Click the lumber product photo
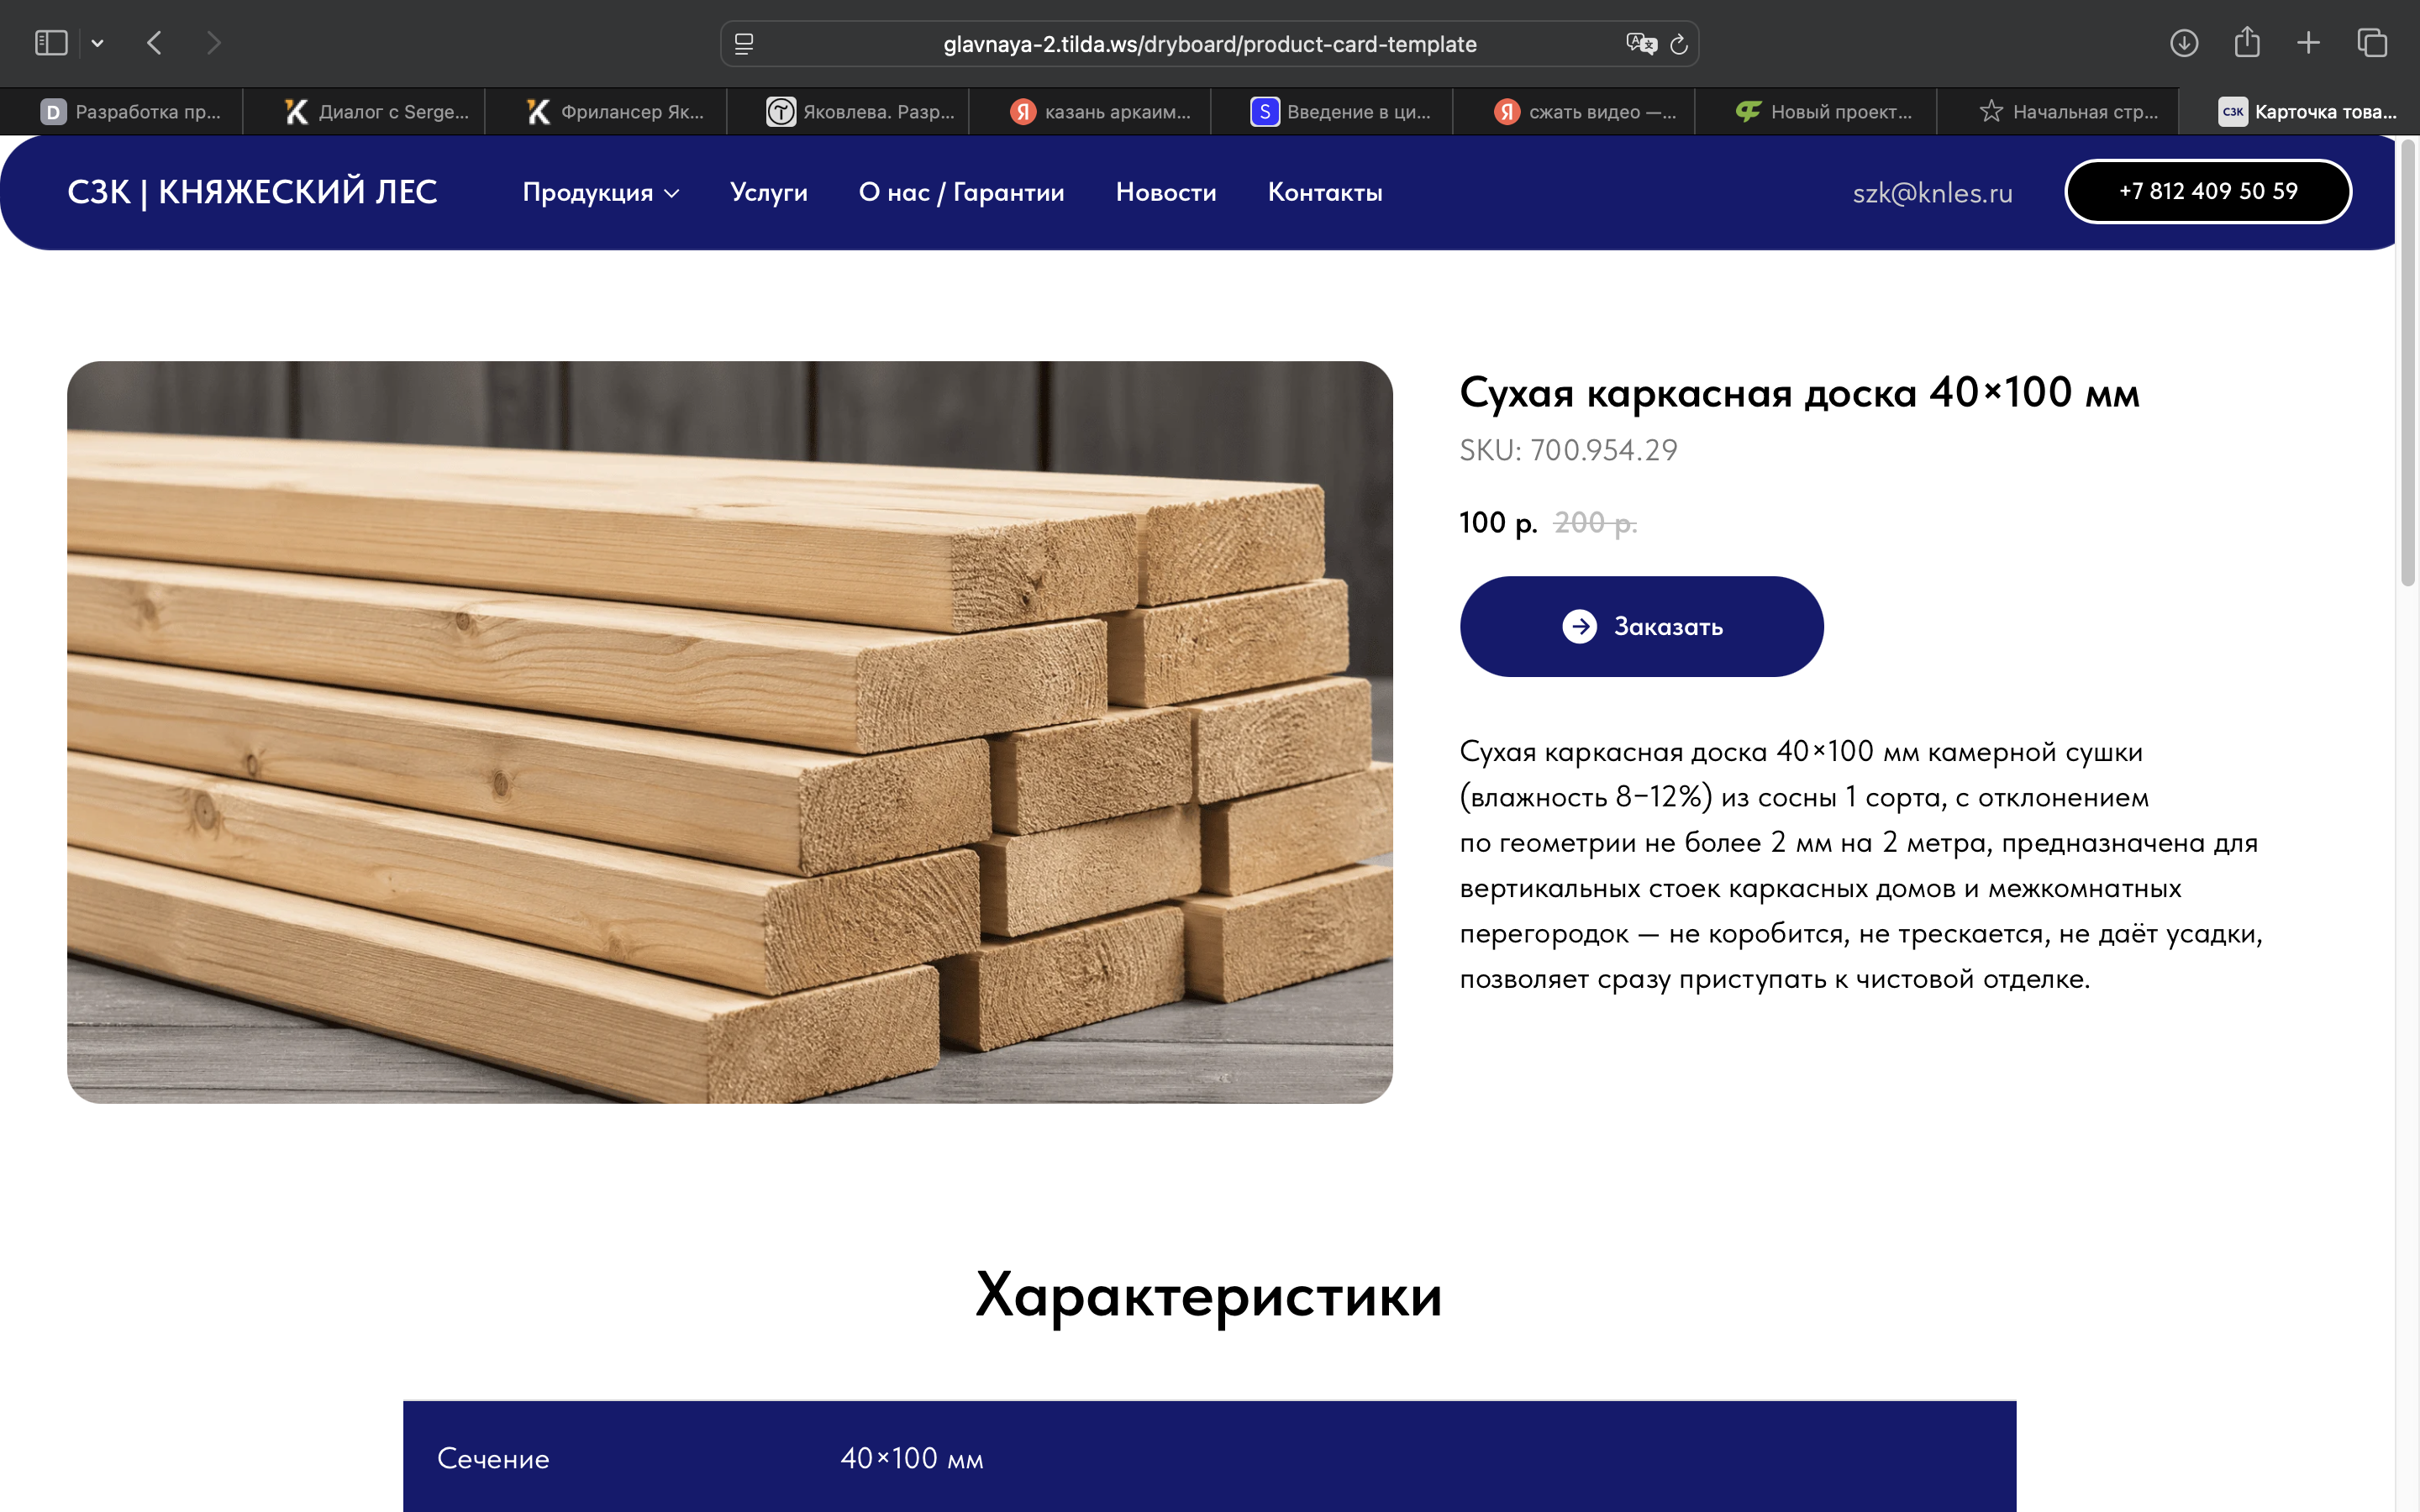 click(730, 732)
